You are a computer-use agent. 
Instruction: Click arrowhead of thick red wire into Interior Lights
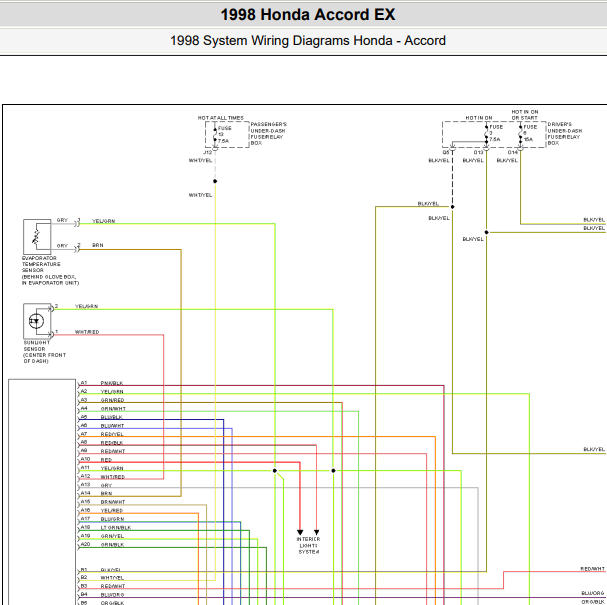(300, 533)
